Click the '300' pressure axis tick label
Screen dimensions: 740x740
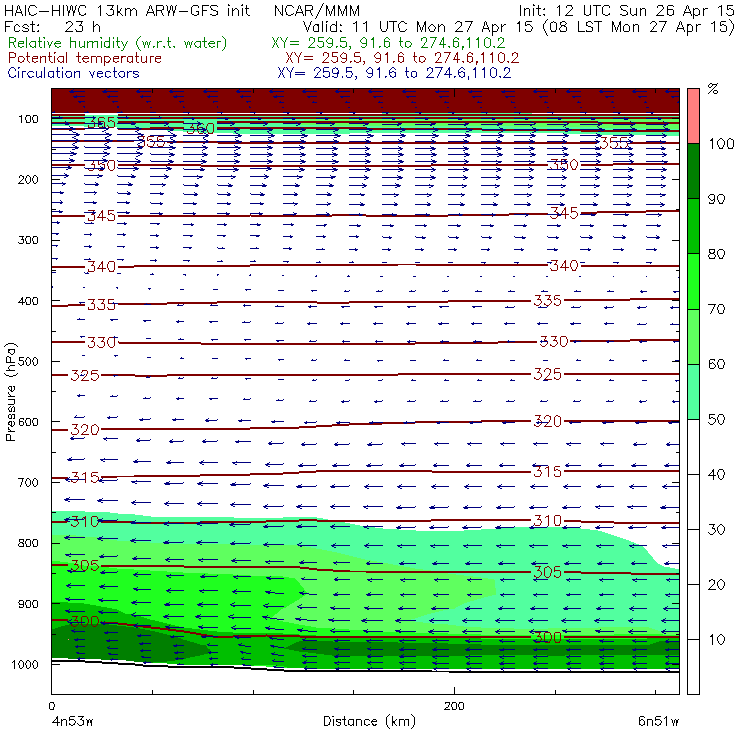coord(28,240)
